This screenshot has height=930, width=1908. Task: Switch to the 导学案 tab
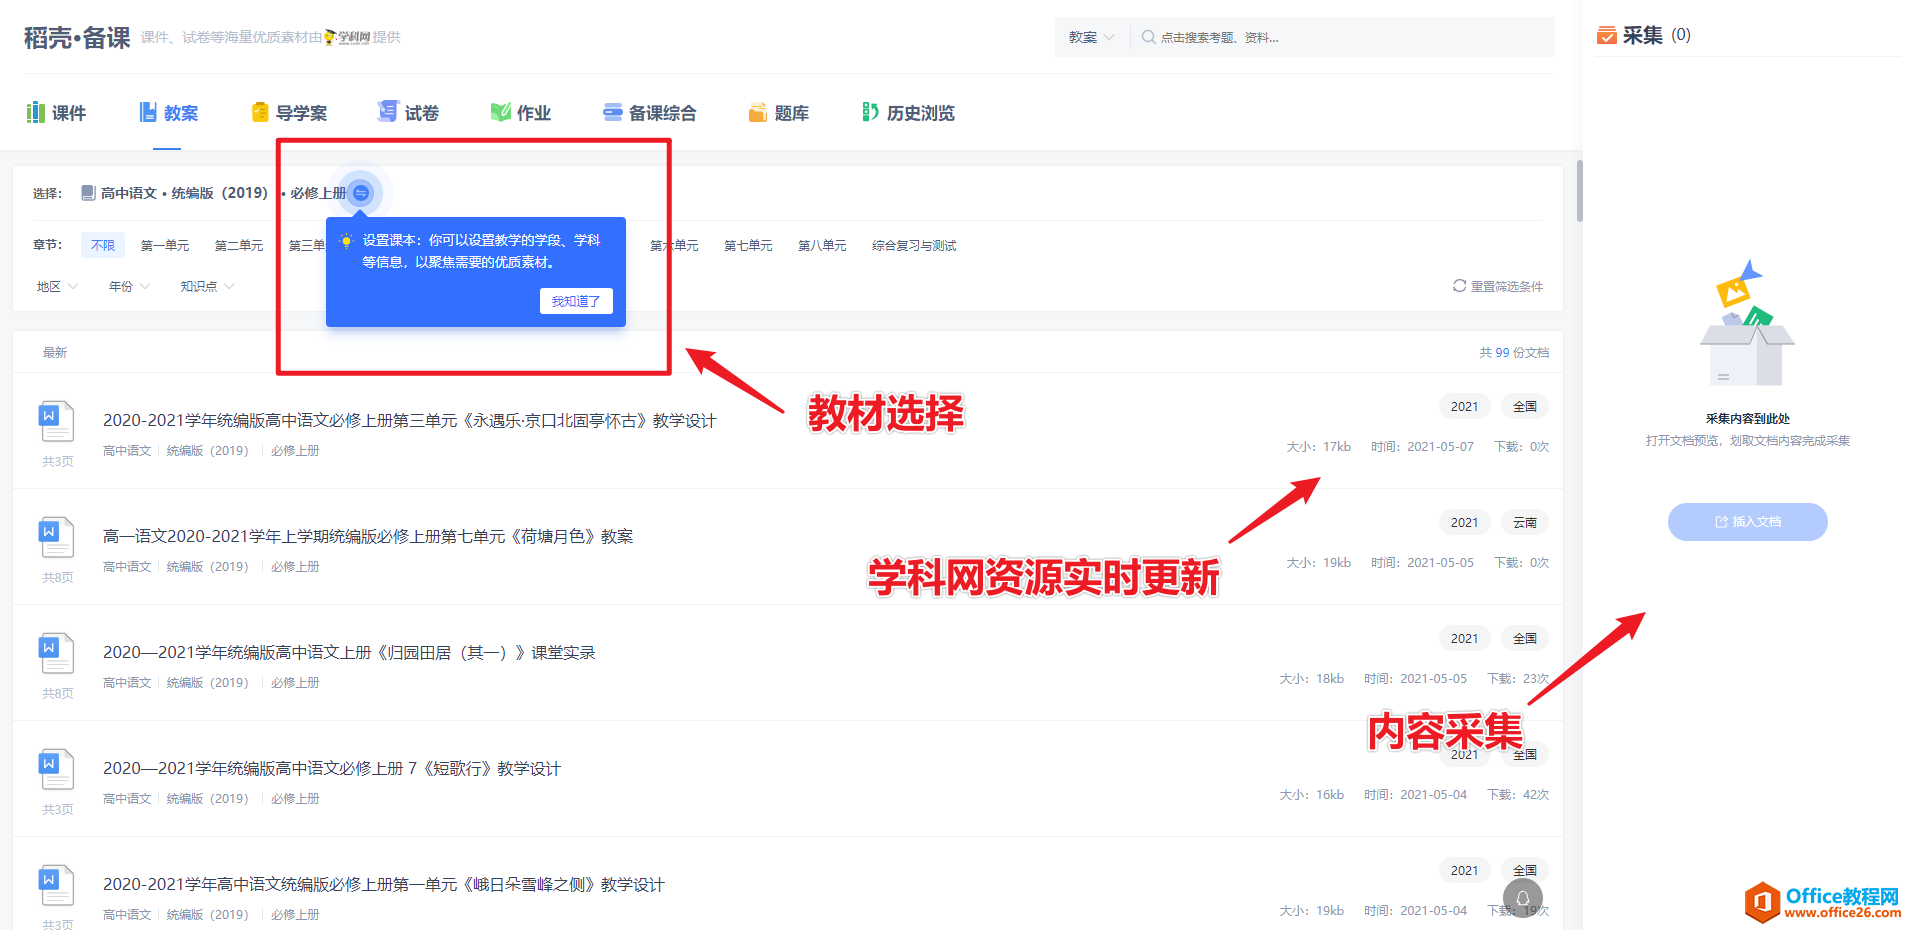pos(289,113)
